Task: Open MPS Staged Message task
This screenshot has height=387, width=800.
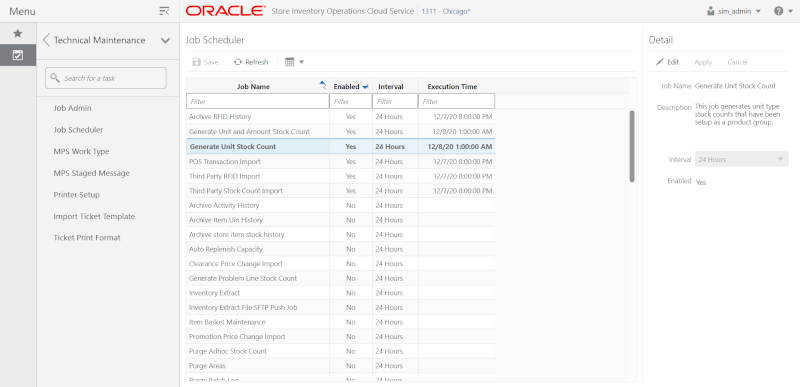Action: point(92,173)
